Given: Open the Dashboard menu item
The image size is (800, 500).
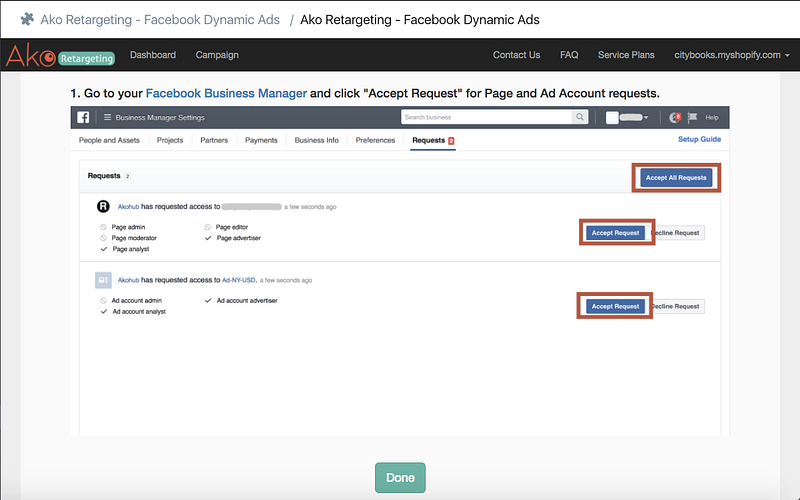Looking at the screenshot, I should tap(153, 55).
